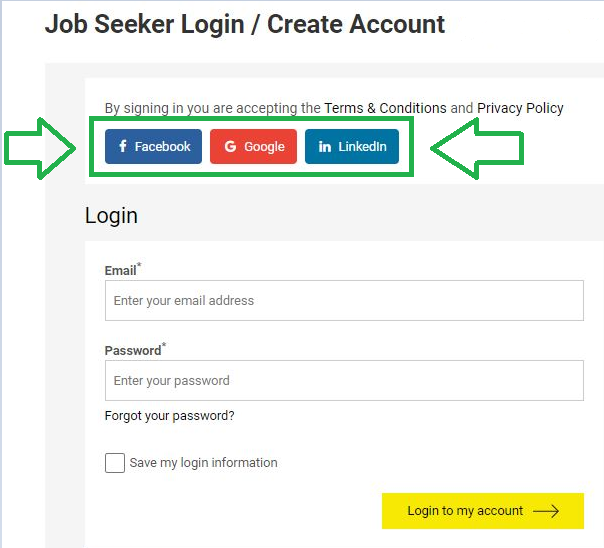Screen dimensions: 604x548
Task: Click the Facebook "f" logo icon
Action: (123, 147)
